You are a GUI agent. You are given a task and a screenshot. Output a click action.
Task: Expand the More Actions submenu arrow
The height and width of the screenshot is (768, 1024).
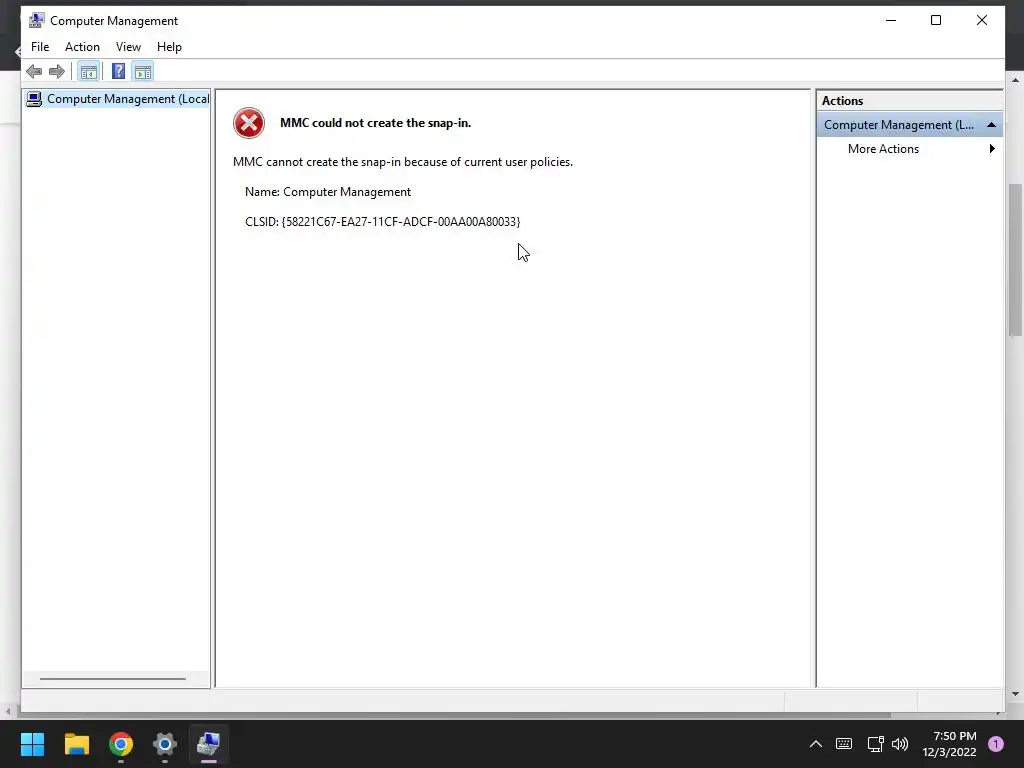click(992, 149)
